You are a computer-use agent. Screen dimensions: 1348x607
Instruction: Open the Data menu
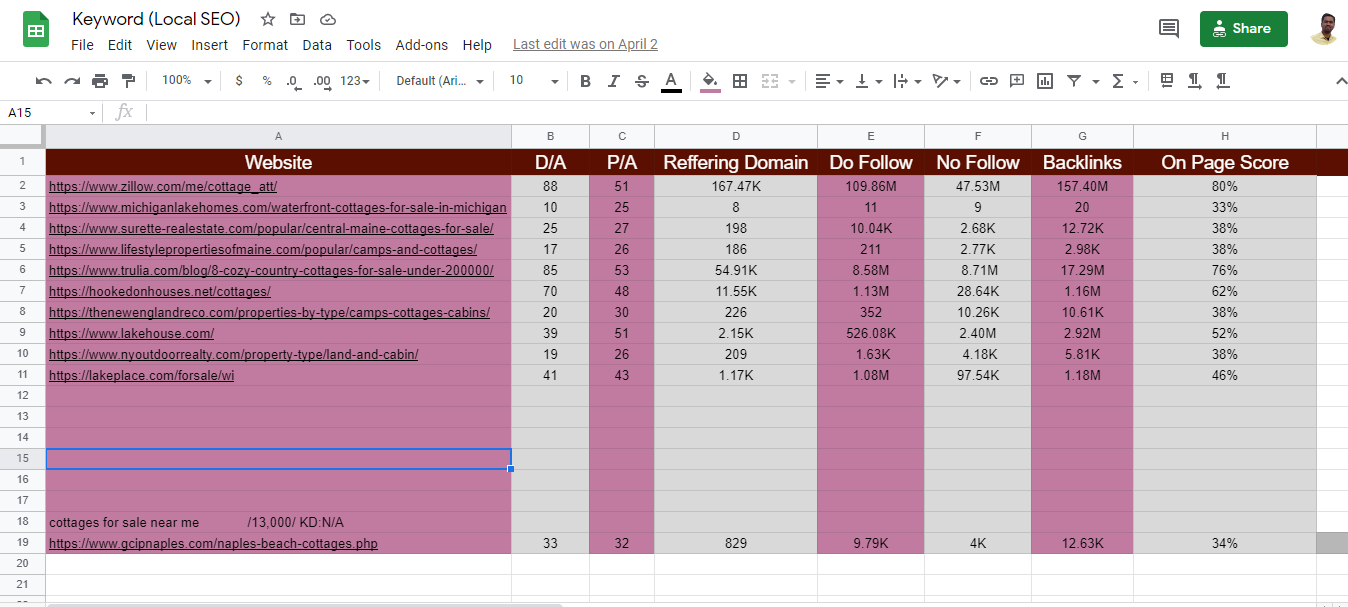[x=317, y=44]
